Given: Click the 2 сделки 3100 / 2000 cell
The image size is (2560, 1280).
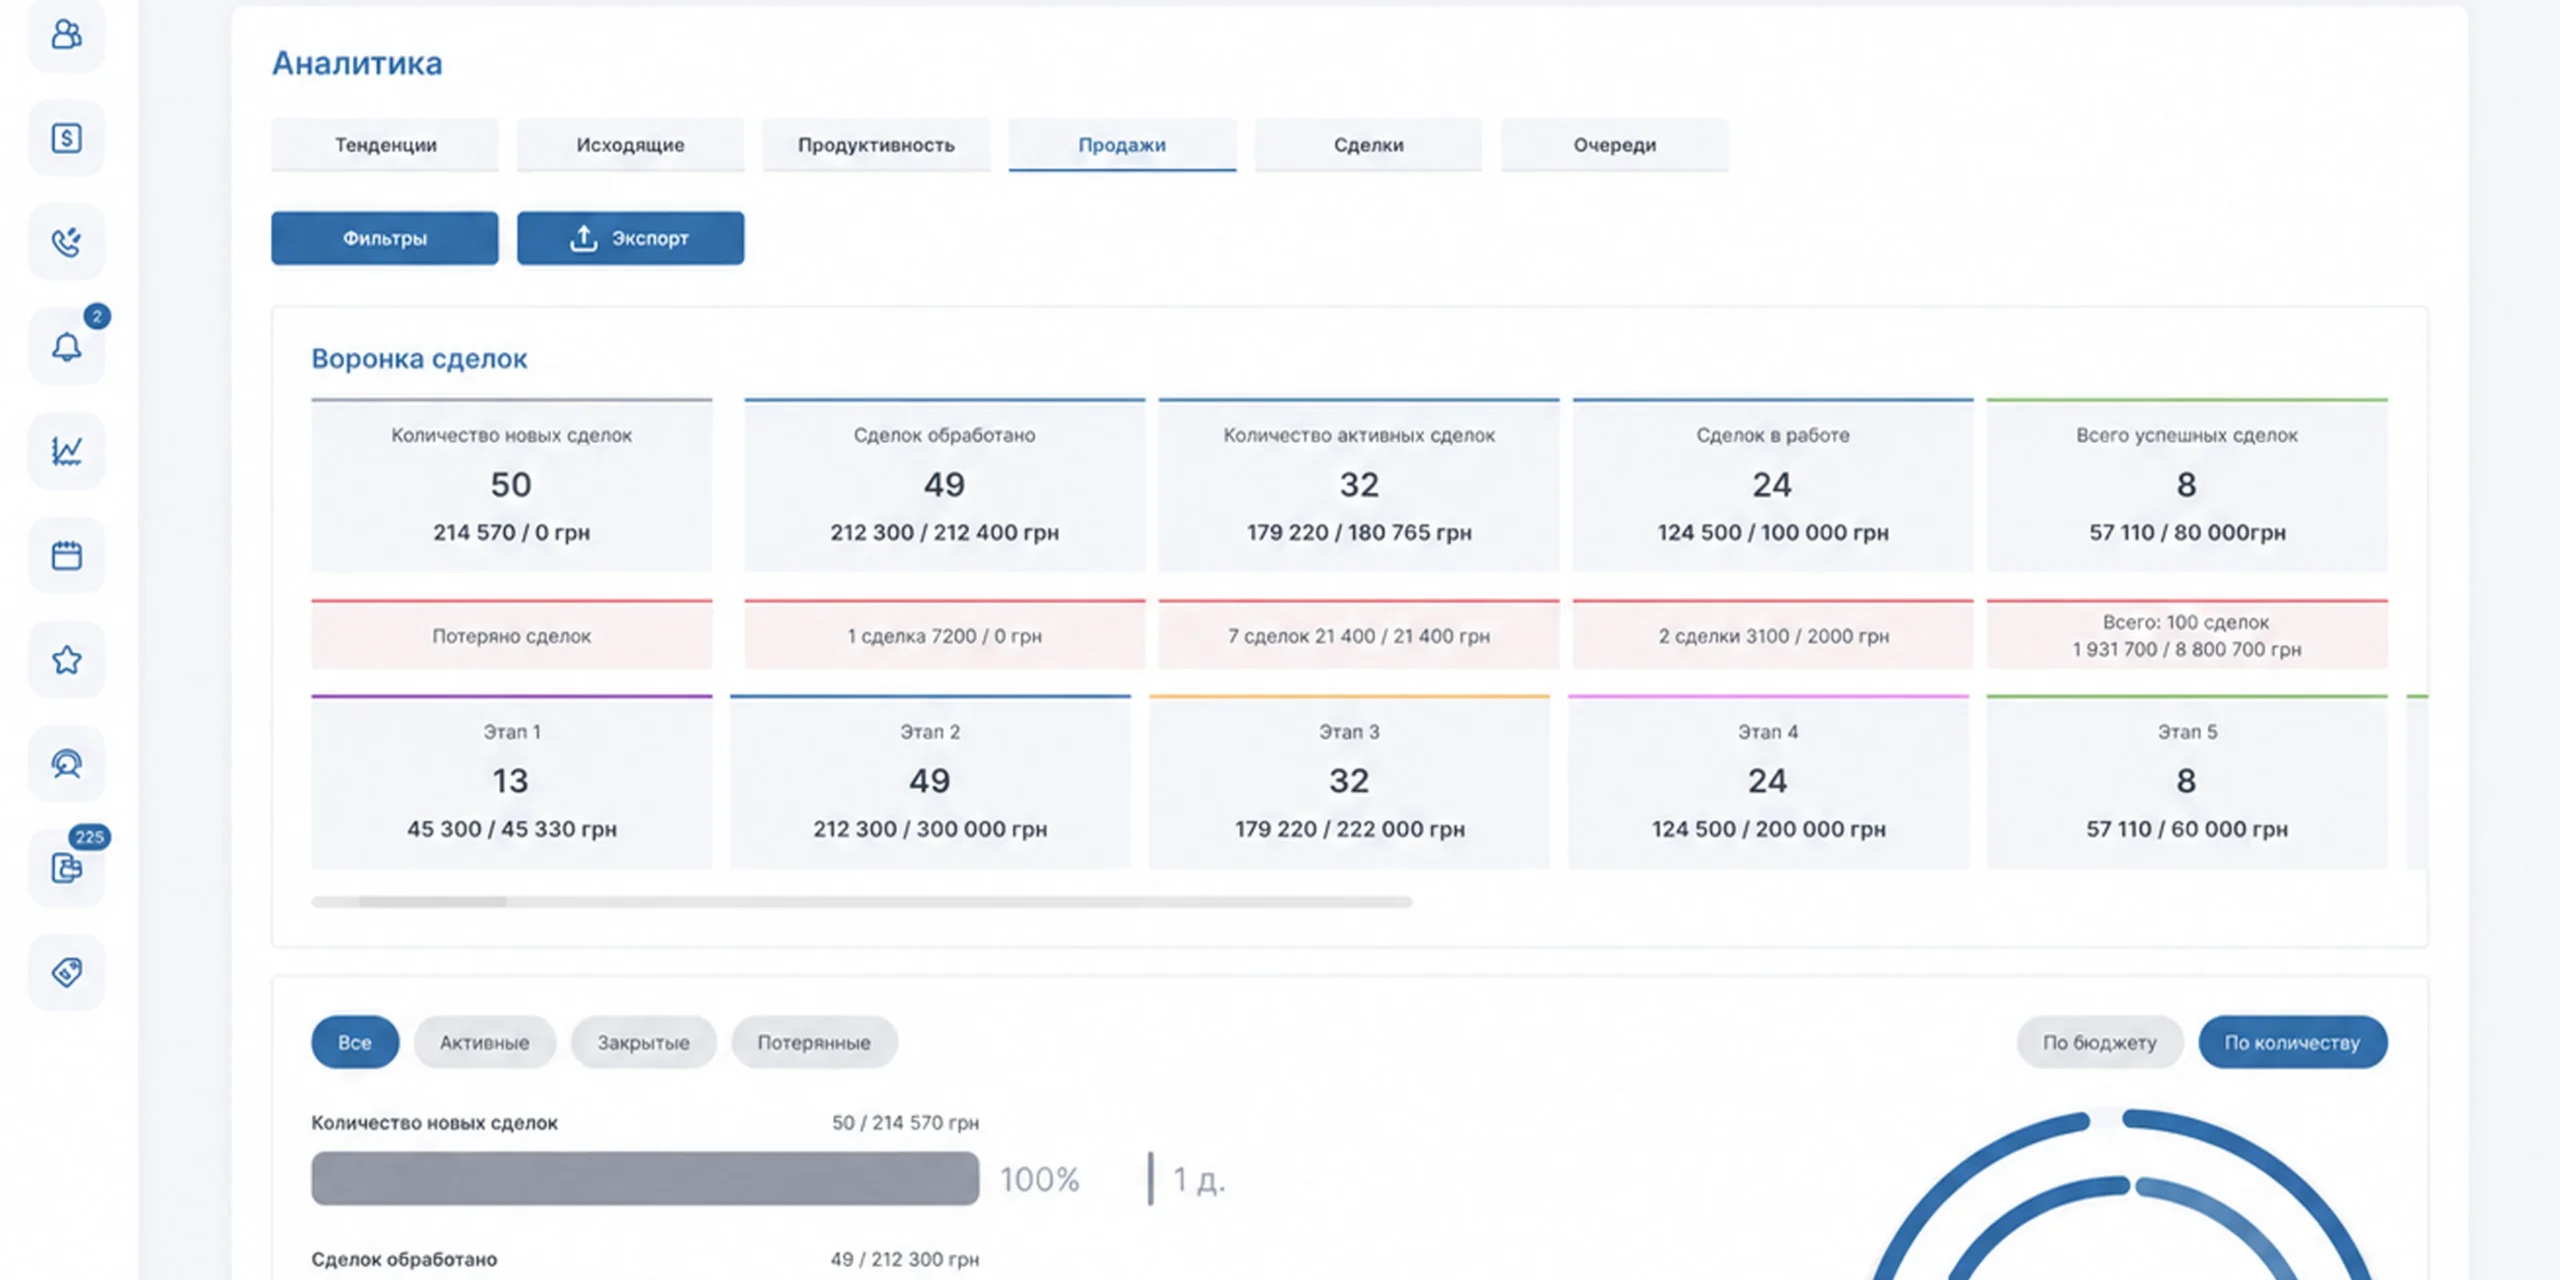Looking at the screenshot, I should click(1773, 634).
